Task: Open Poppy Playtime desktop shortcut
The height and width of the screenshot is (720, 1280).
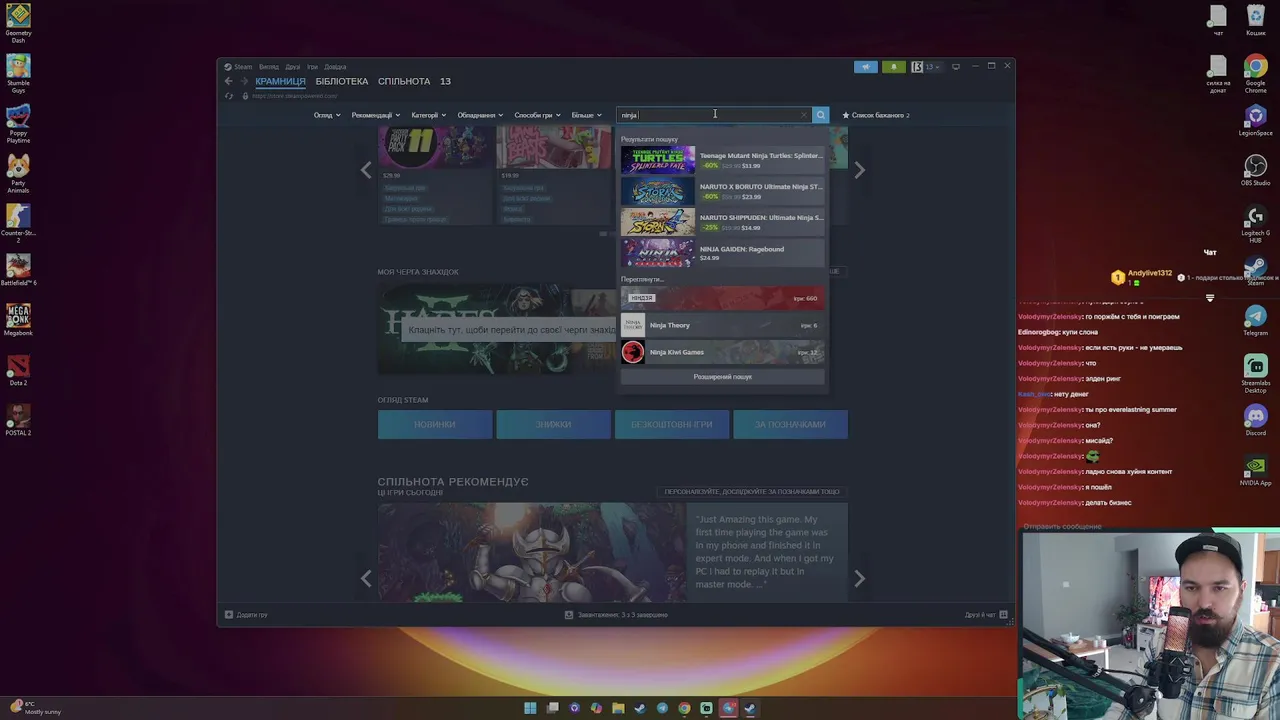Action: 18,124
